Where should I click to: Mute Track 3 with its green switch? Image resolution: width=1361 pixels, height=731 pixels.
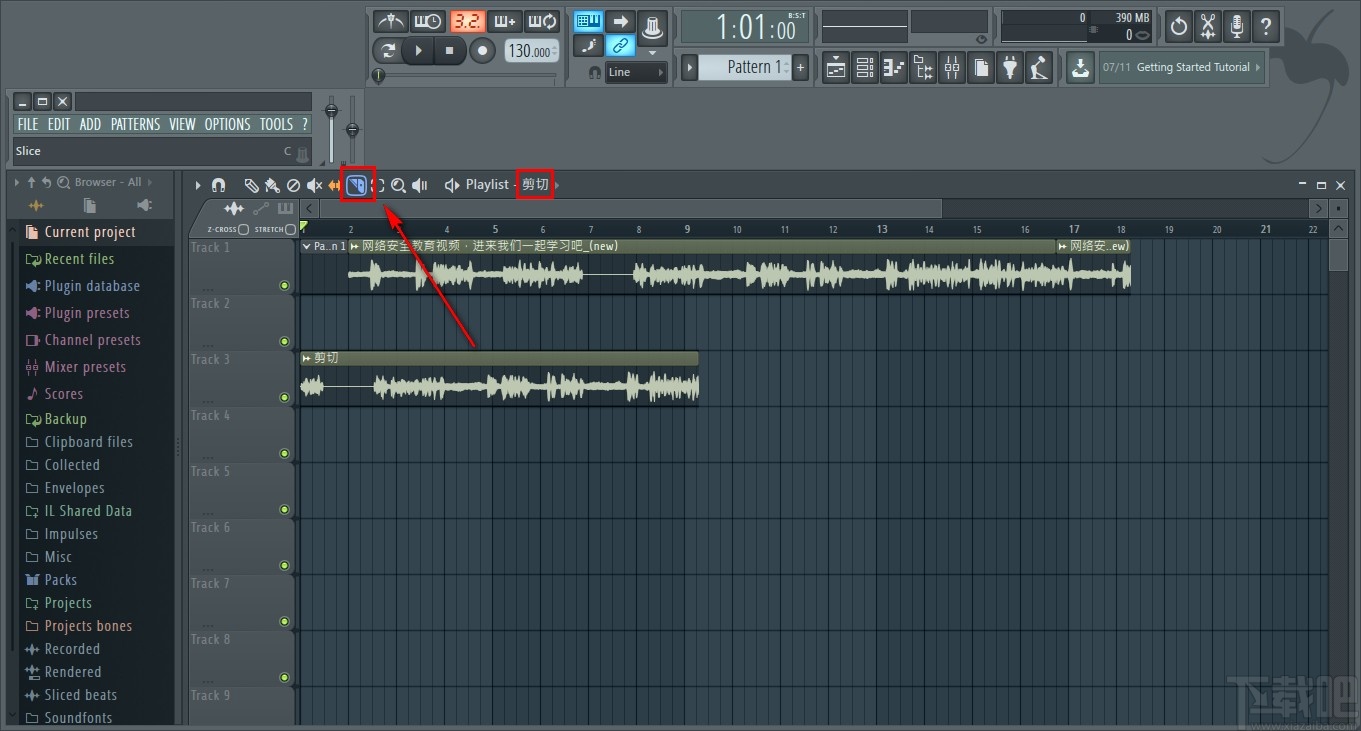click(x=284, y=398)
